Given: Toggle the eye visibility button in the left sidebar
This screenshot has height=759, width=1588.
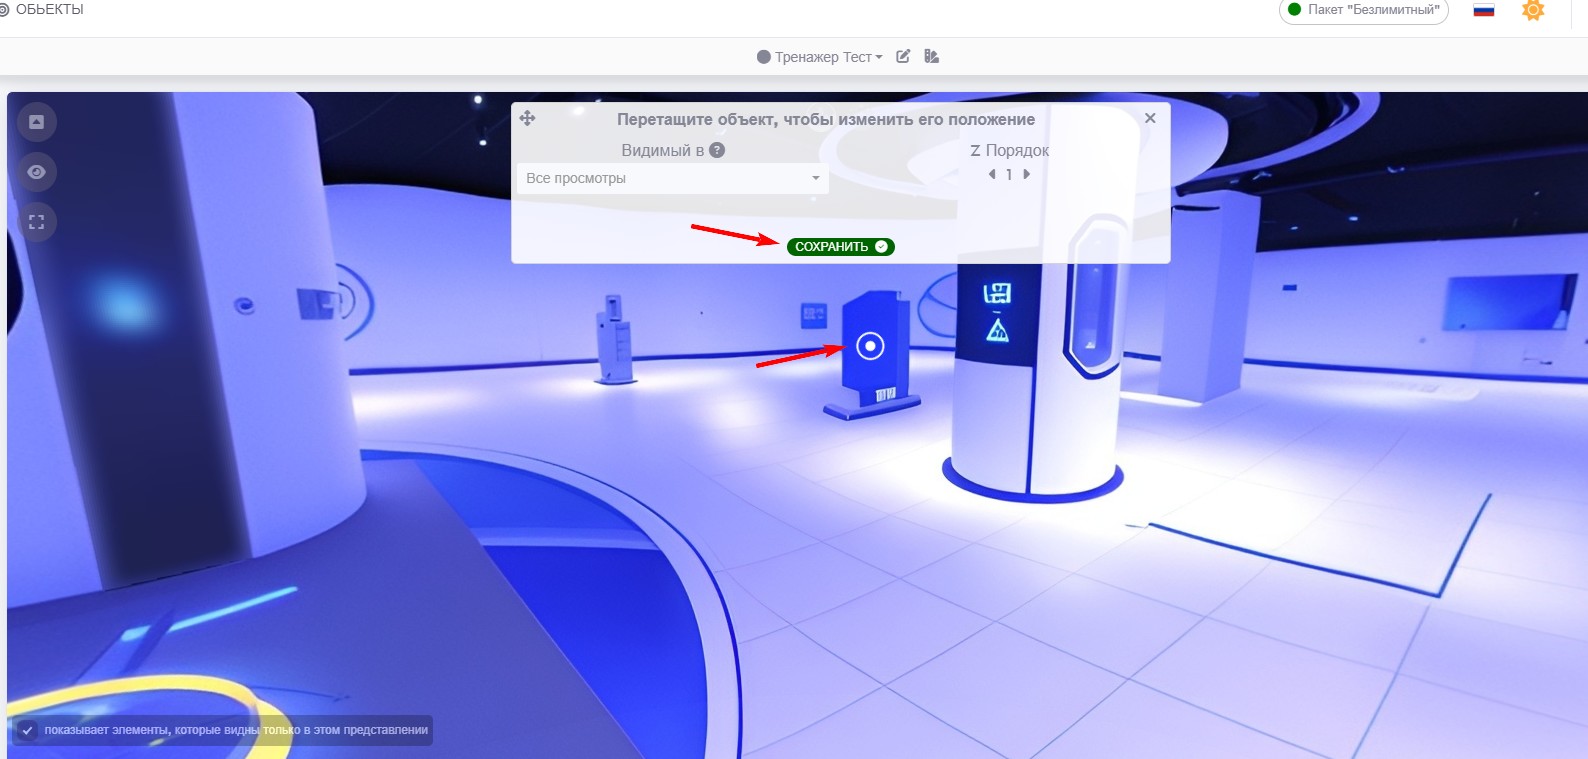Looking at the screenshot, I should click(x=37, y=172).
